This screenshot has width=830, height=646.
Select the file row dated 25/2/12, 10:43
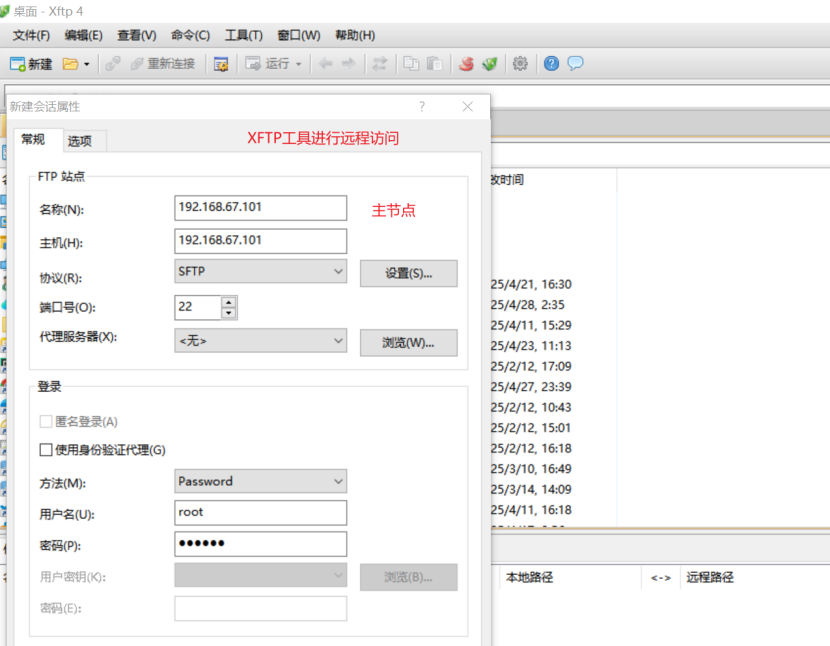[x=531, y=407]
